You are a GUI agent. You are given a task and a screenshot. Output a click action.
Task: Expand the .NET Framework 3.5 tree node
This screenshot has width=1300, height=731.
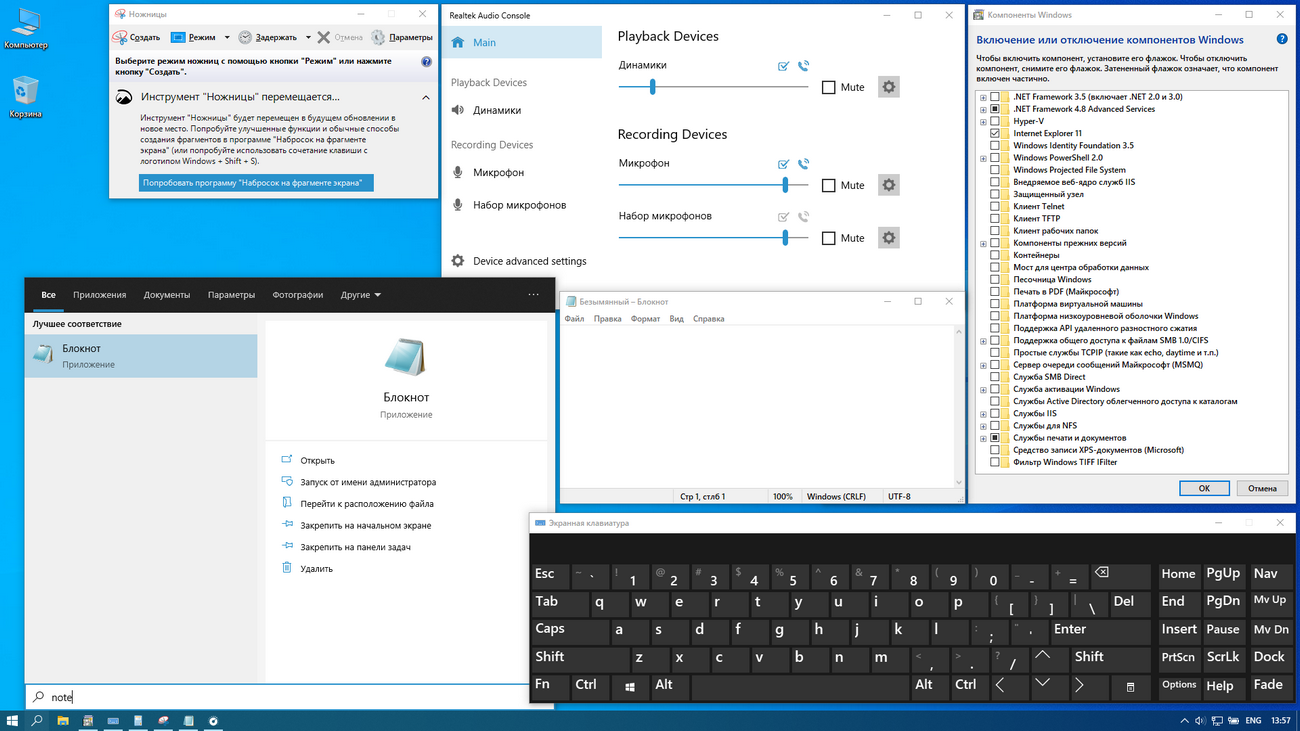(x=983, y=97)
